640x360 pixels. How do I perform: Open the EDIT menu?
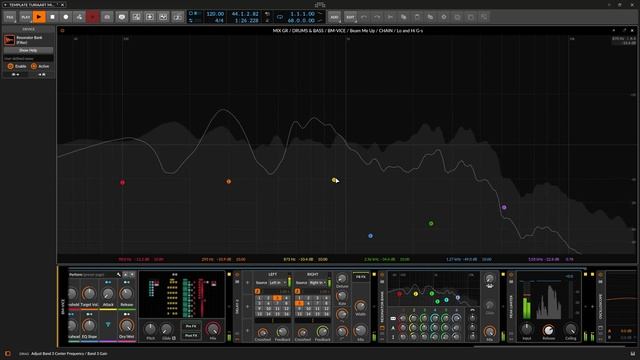tap(350, 17)
